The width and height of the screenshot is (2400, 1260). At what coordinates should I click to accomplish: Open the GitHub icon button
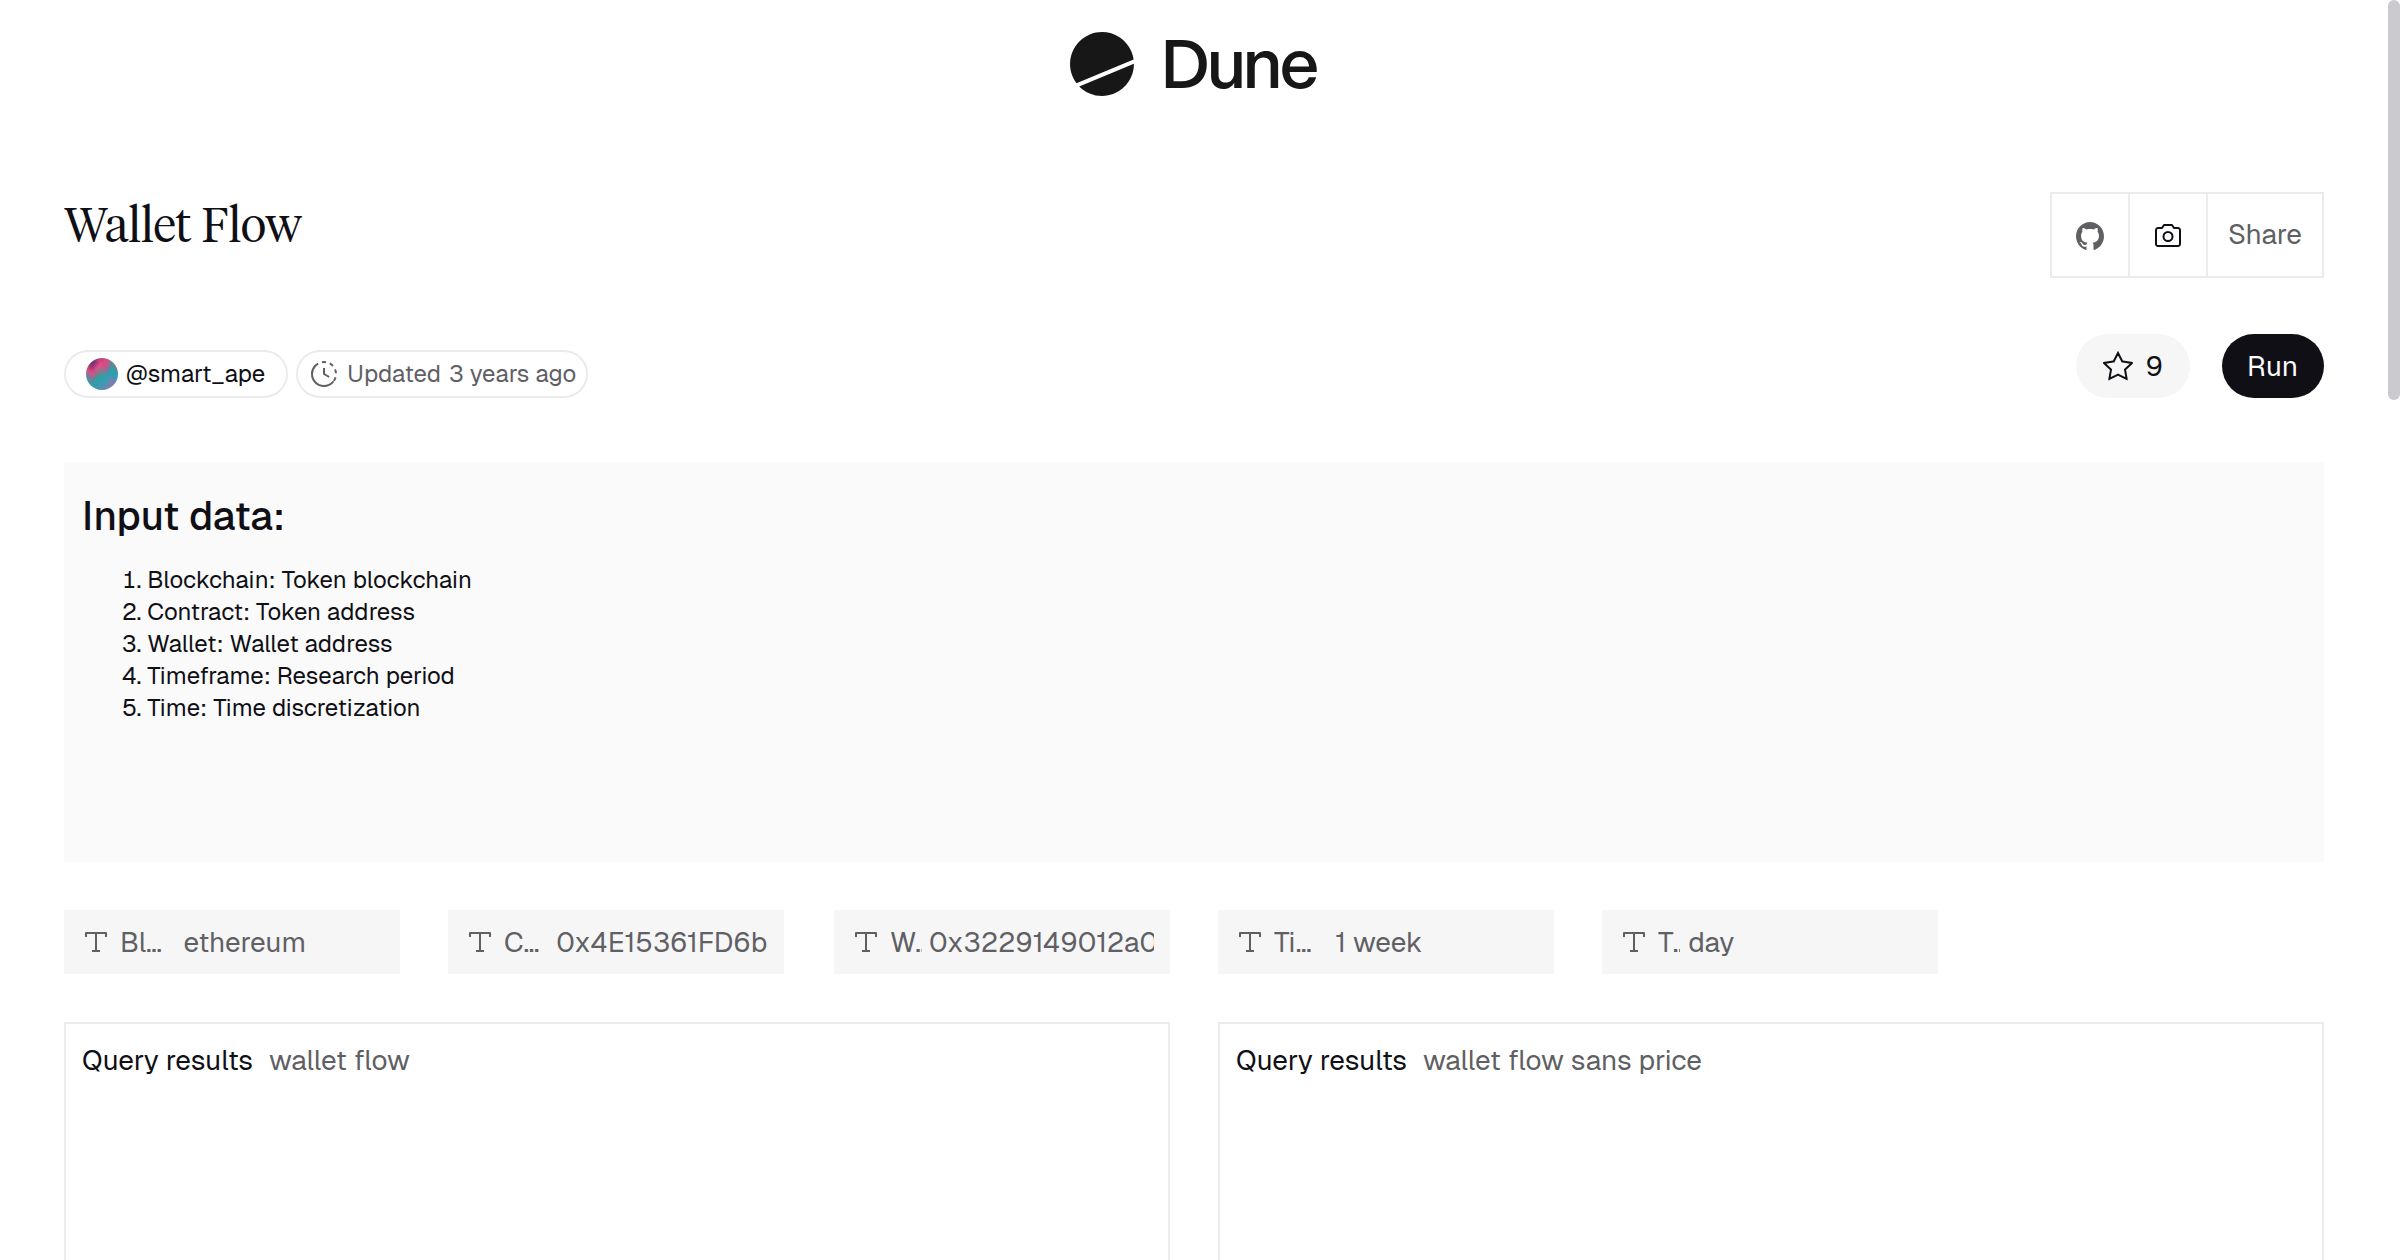[x=2089, y=235]
